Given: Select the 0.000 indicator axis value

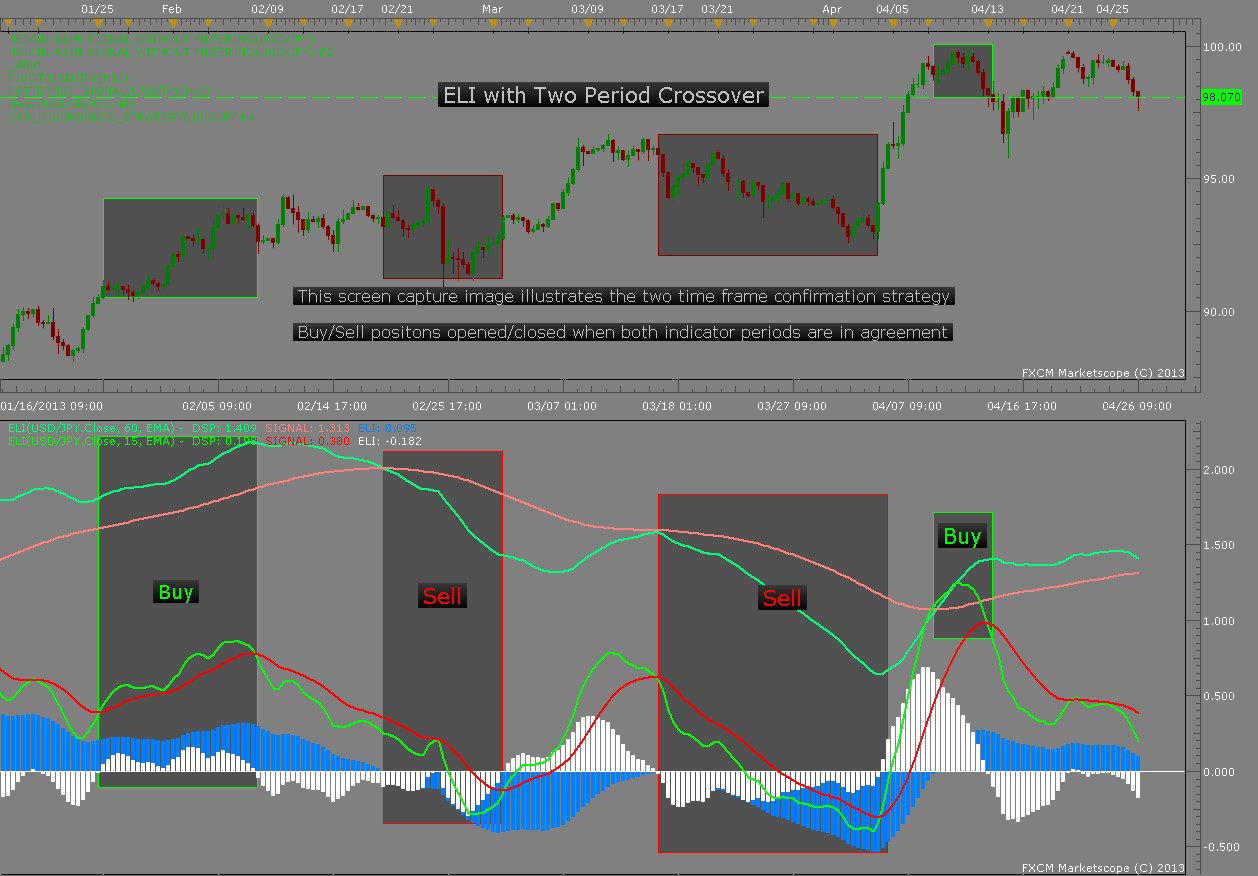Looking at the screenshot, I should [1220, 772].
